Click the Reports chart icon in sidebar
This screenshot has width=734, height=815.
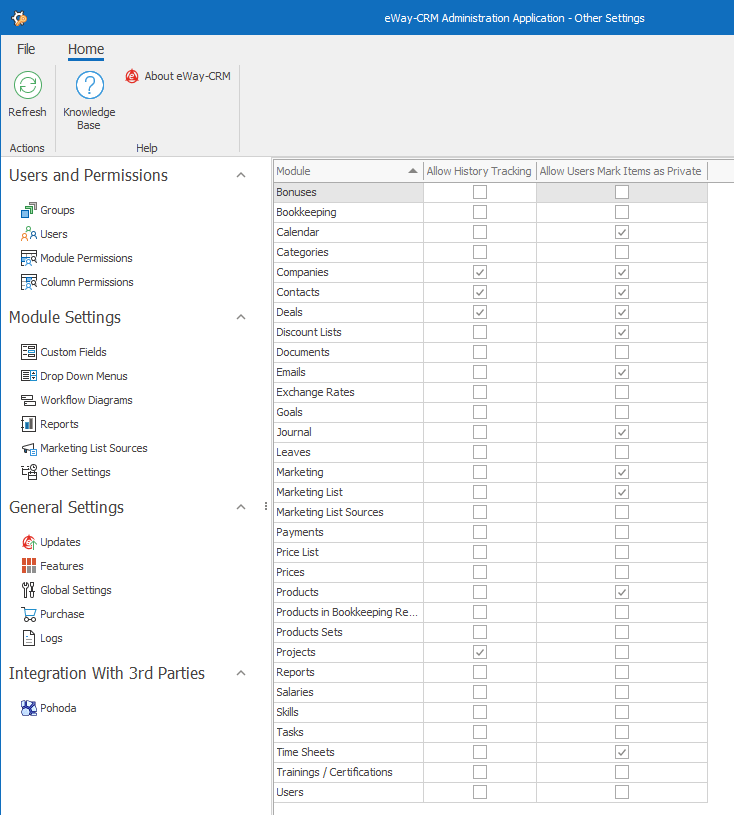click(29, 424)
